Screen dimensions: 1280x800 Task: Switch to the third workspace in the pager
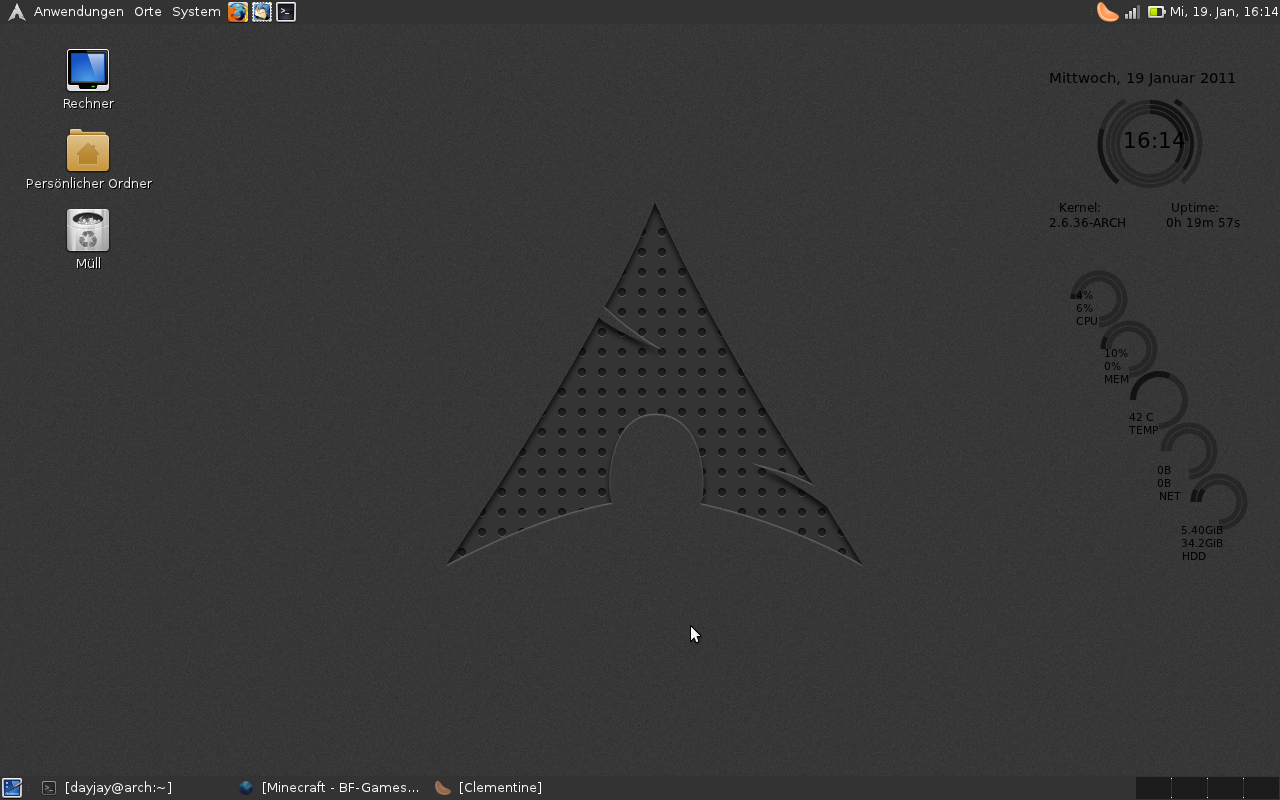(1226, 788)
